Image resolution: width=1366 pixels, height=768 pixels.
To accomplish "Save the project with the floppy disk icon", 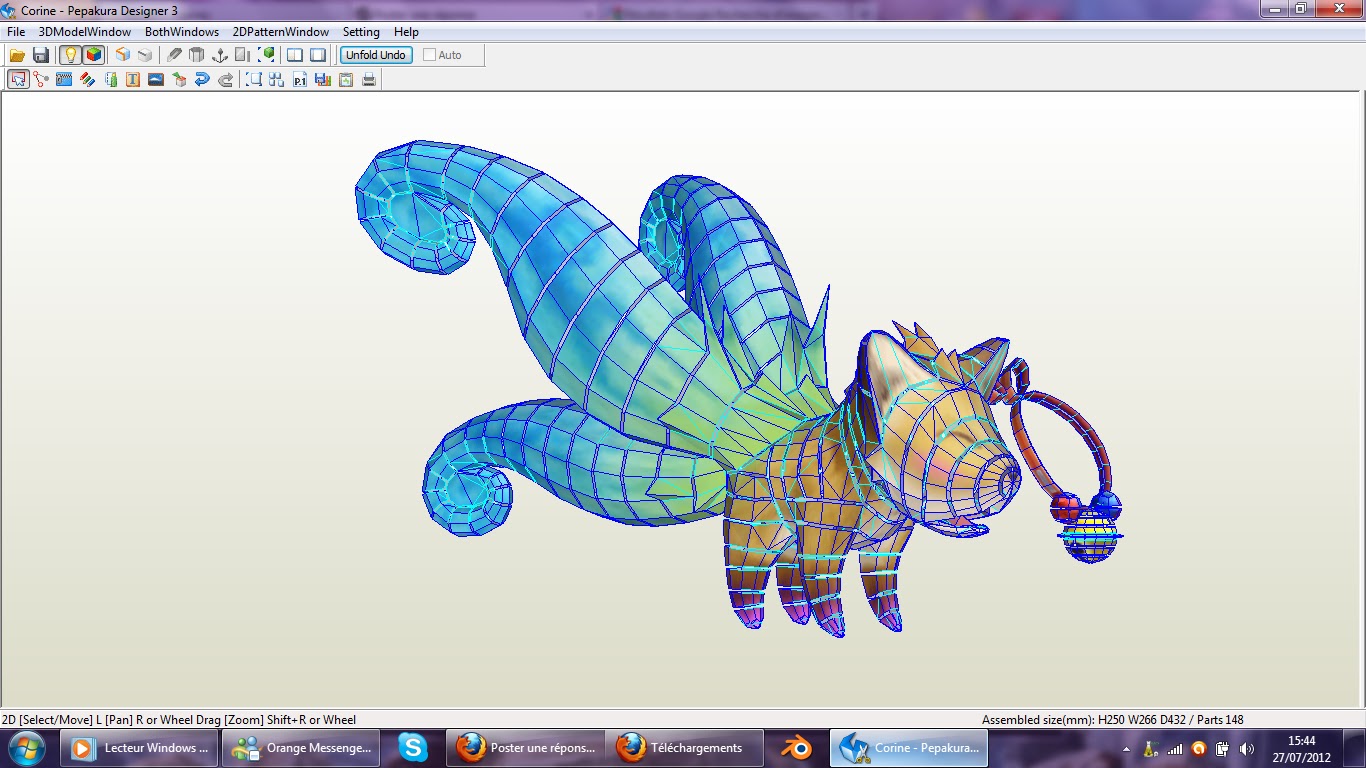I will (x=41, y=55).
